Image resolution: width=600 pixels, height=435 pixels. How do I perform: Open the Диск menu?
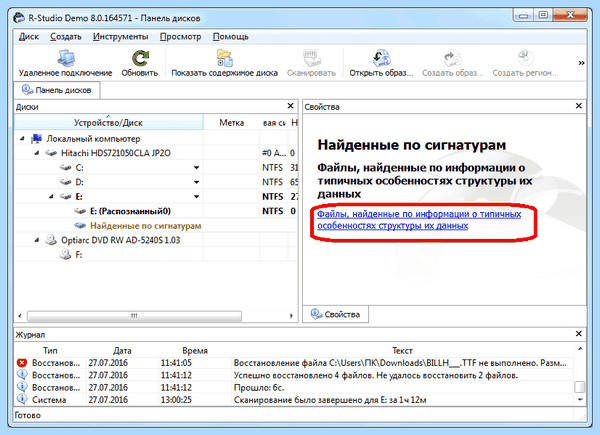point(29,37)
